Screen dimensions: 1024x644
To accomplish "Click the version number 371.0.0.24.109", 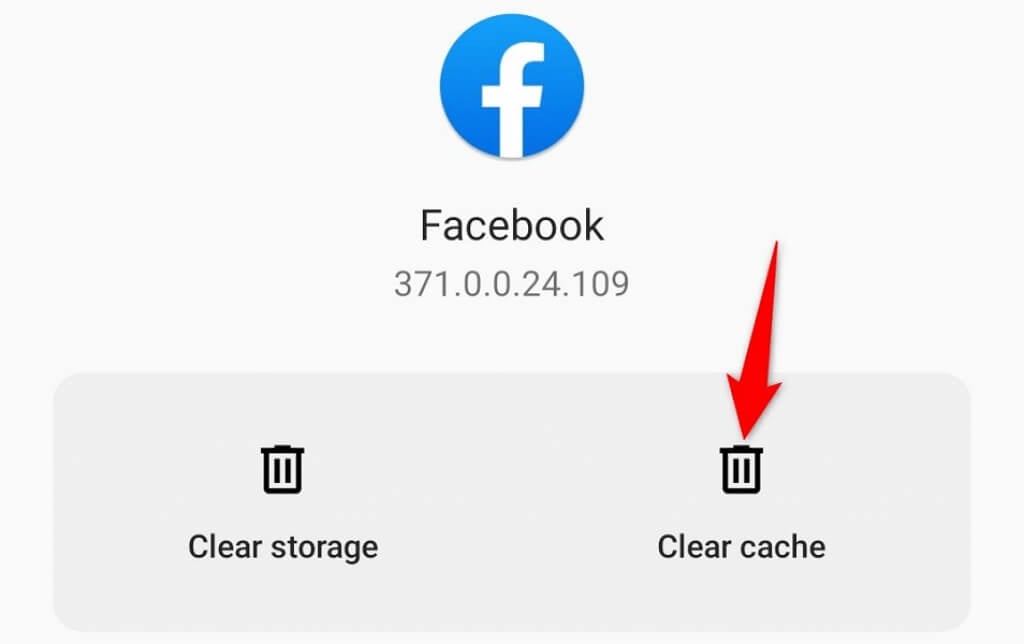I will (x=511, y=284).
